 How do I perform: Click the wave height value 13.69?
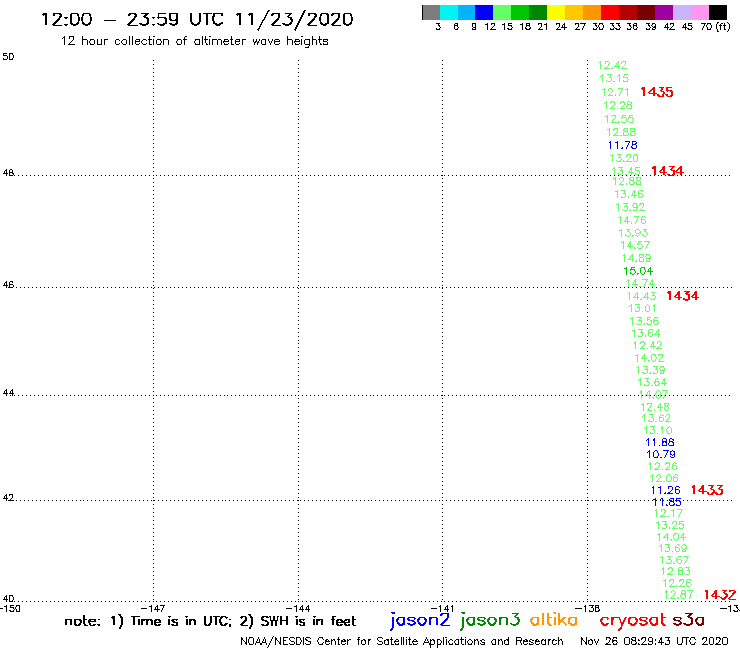point(673,549)
